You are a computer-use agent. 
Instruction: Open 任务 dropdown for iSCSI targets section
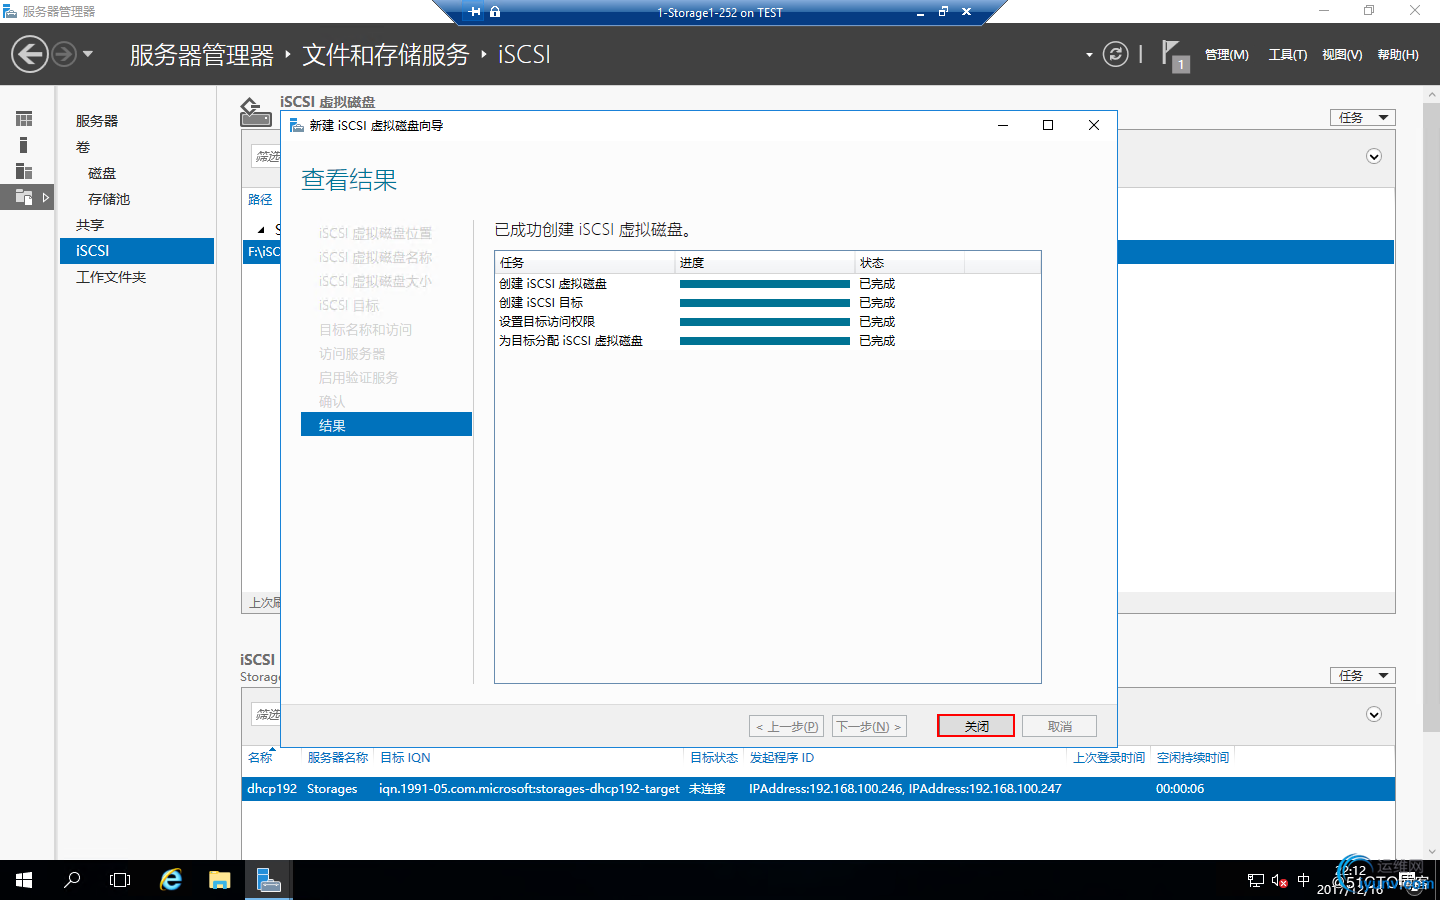click(x=1362, y=675)
